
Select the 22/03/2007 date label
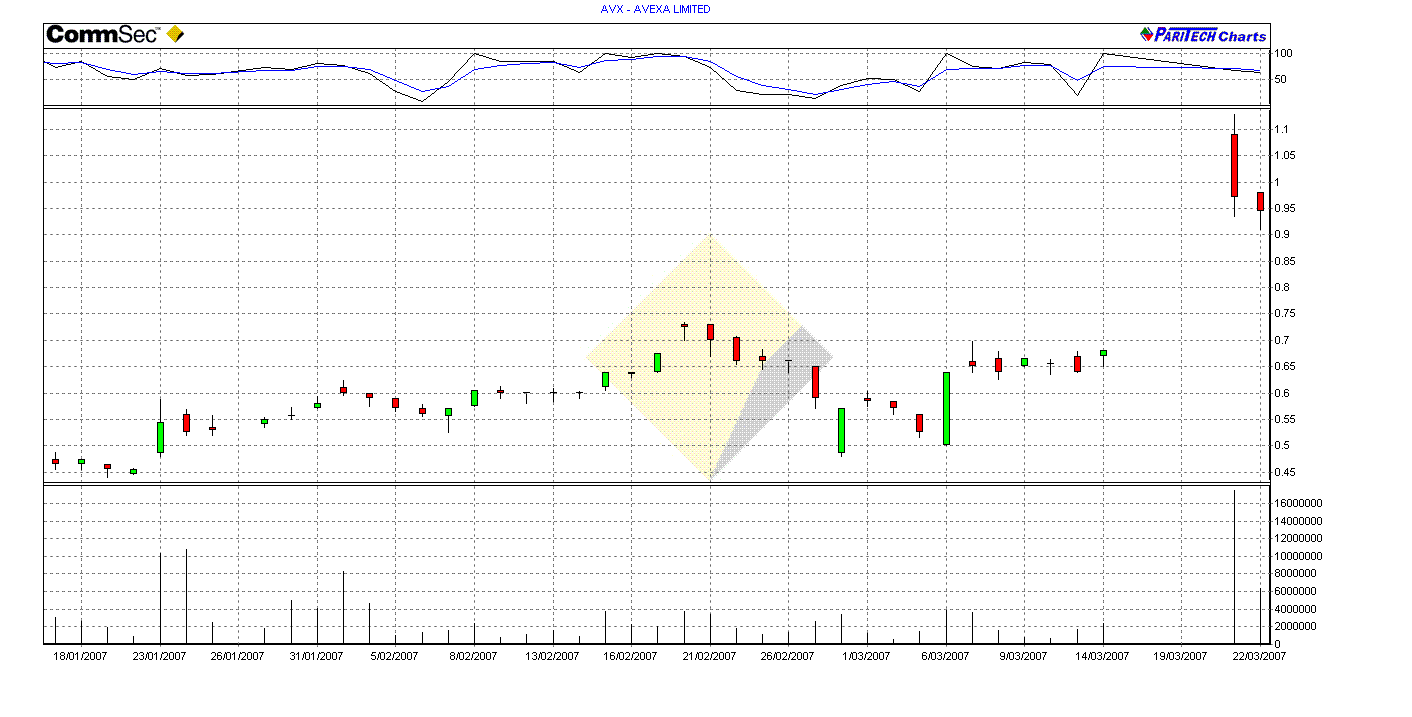tap(1258, 656)
